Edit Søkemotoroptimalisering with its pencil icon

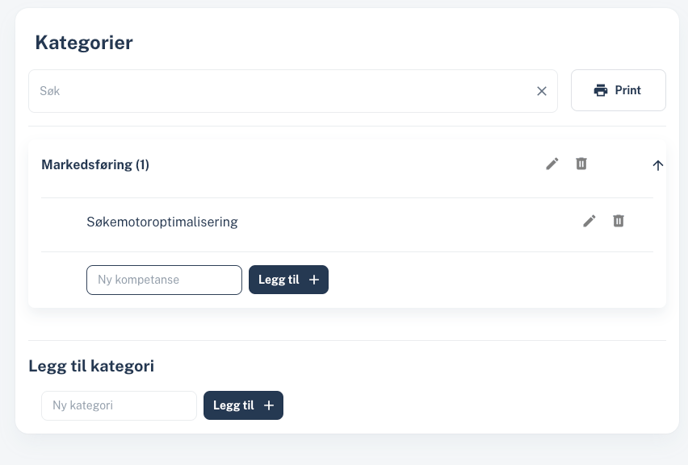(589, 221)
